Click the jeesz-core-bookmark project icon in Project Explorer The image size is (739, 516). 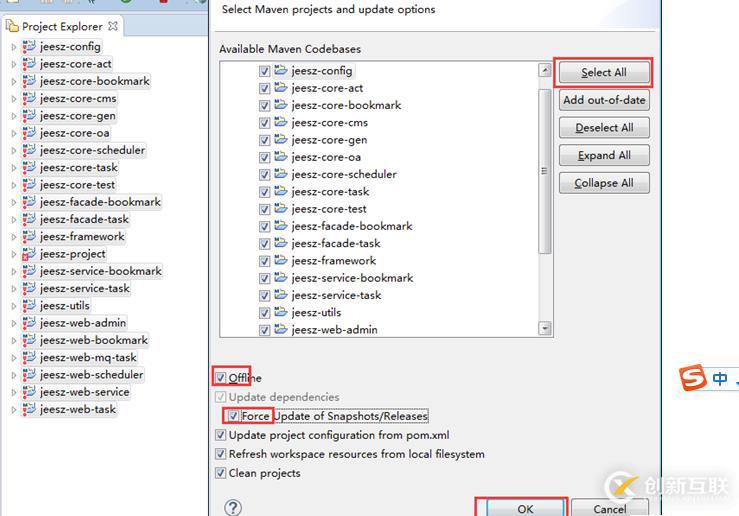(29, 81)
